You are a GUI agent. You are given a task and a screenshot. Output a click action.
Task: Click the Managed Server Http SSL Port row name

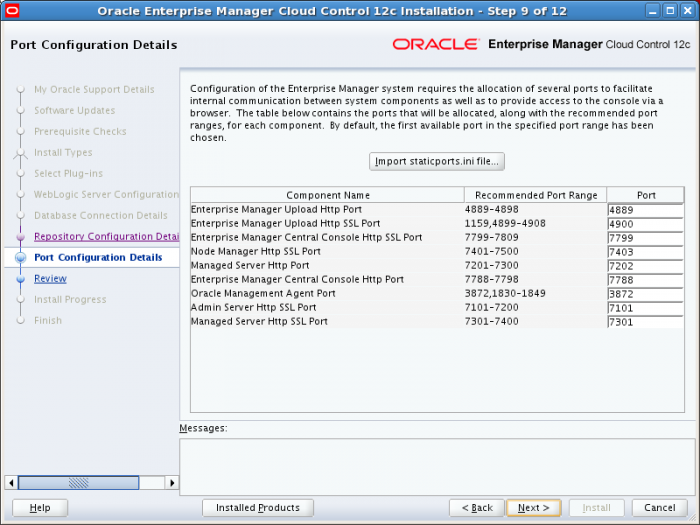pos(259,321)
